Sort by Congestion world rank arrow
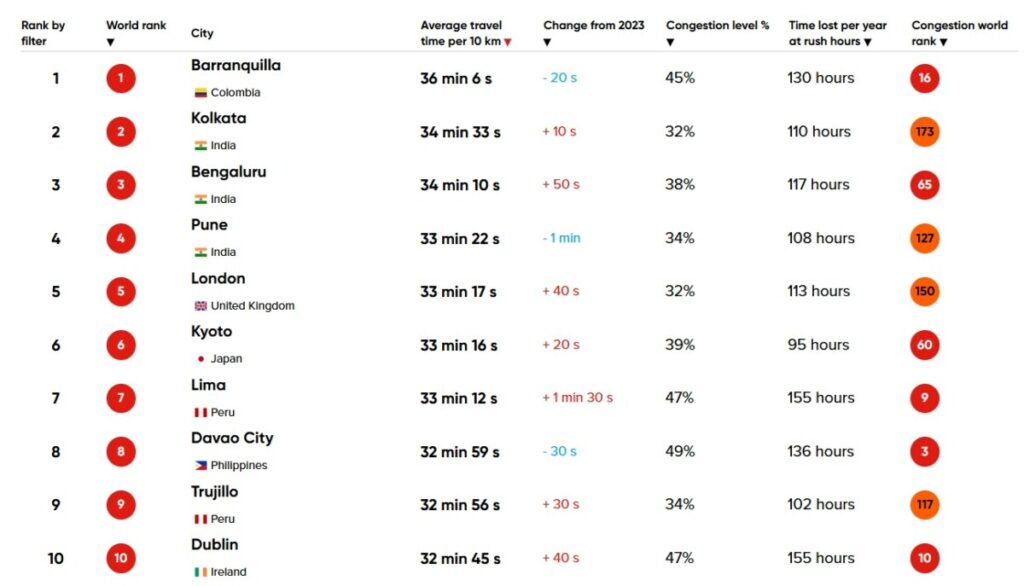Screen dimensions: 1024x586 pos(943,42)
